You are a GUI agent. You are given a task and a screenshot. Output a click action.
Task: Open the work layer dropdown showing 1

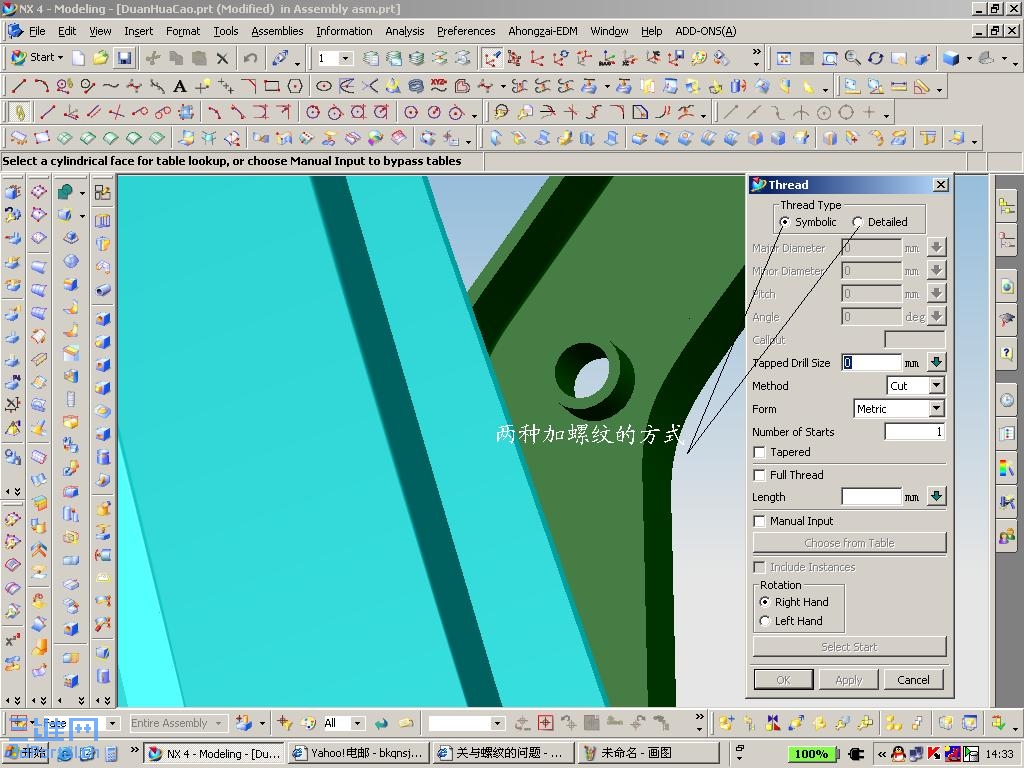(345, 58)
